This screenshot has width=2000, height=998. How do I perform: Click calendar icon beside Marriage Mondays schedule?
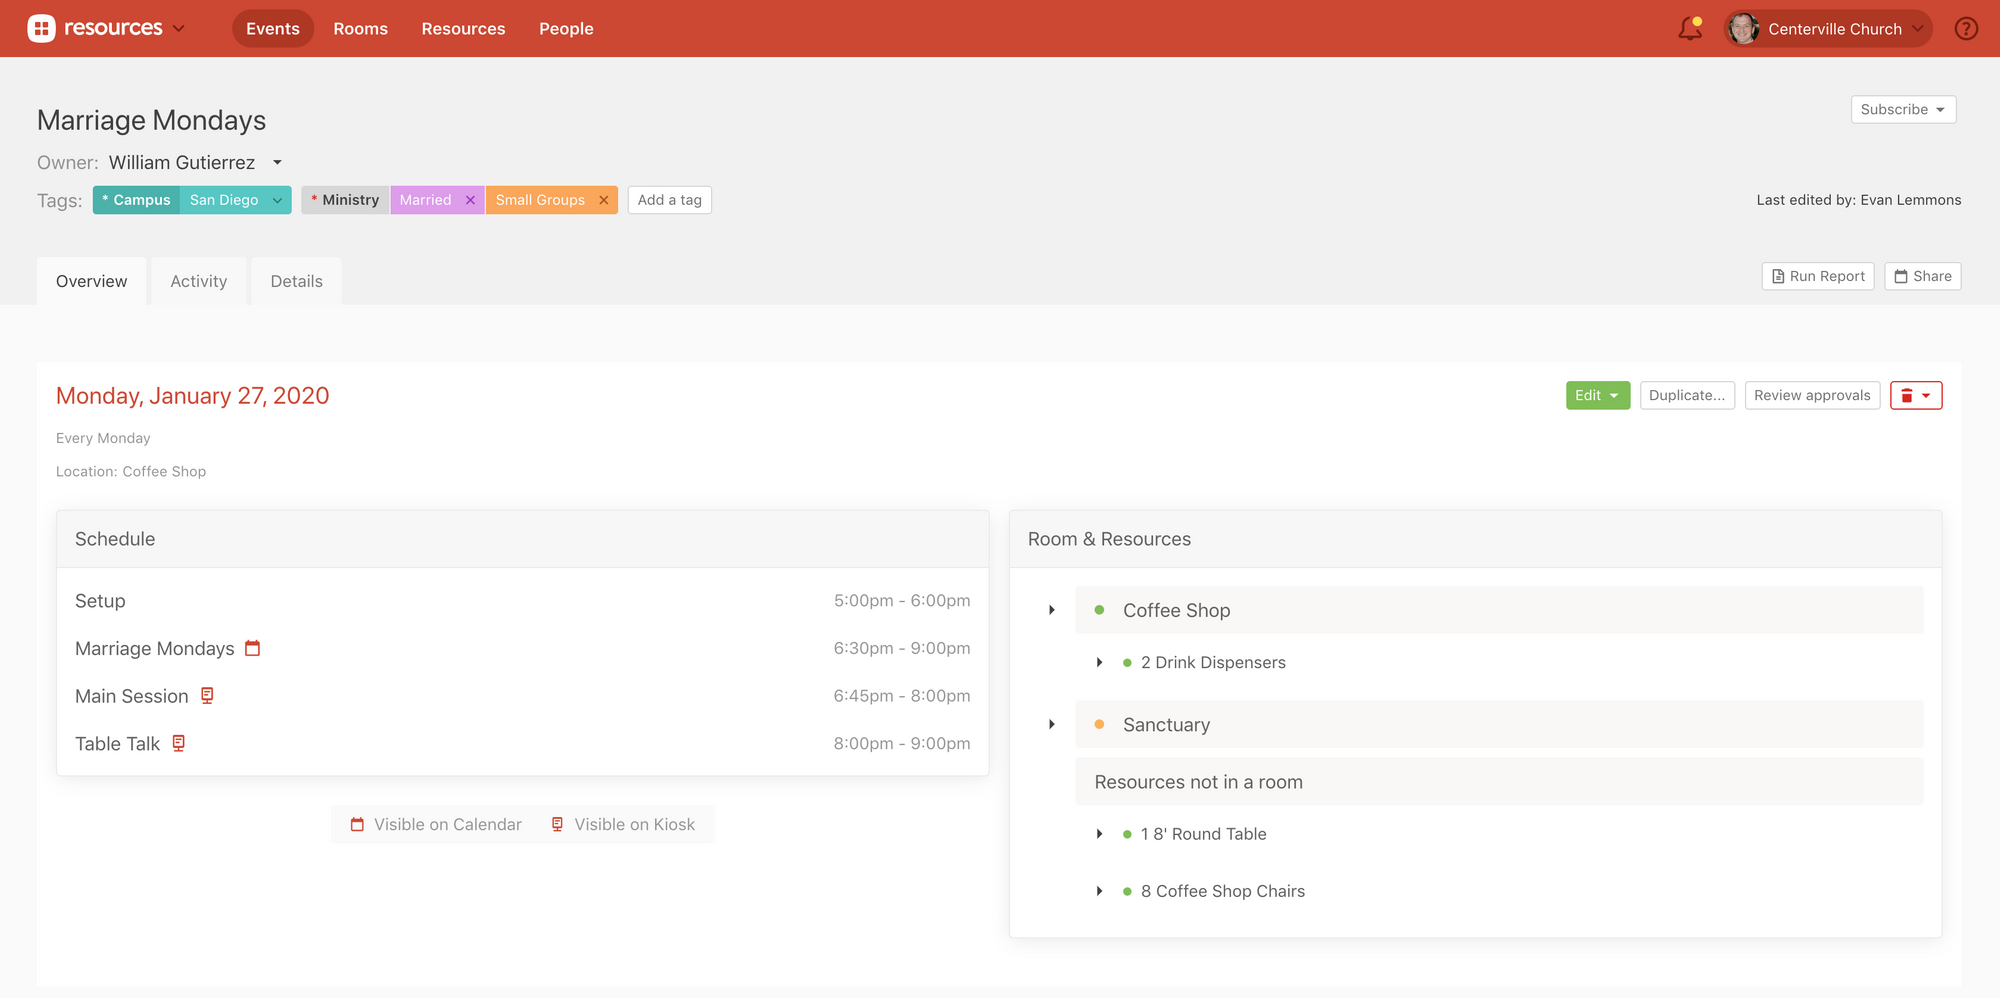click(x=253, y=648)
